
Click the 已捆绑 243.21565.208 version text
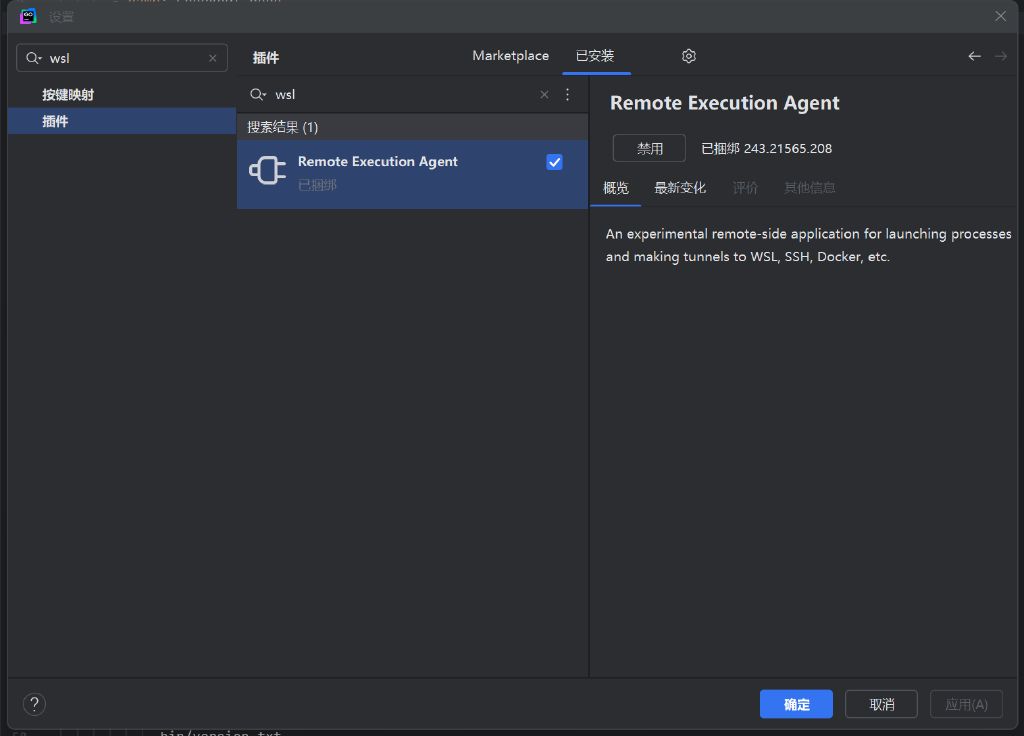click(767, 148)
